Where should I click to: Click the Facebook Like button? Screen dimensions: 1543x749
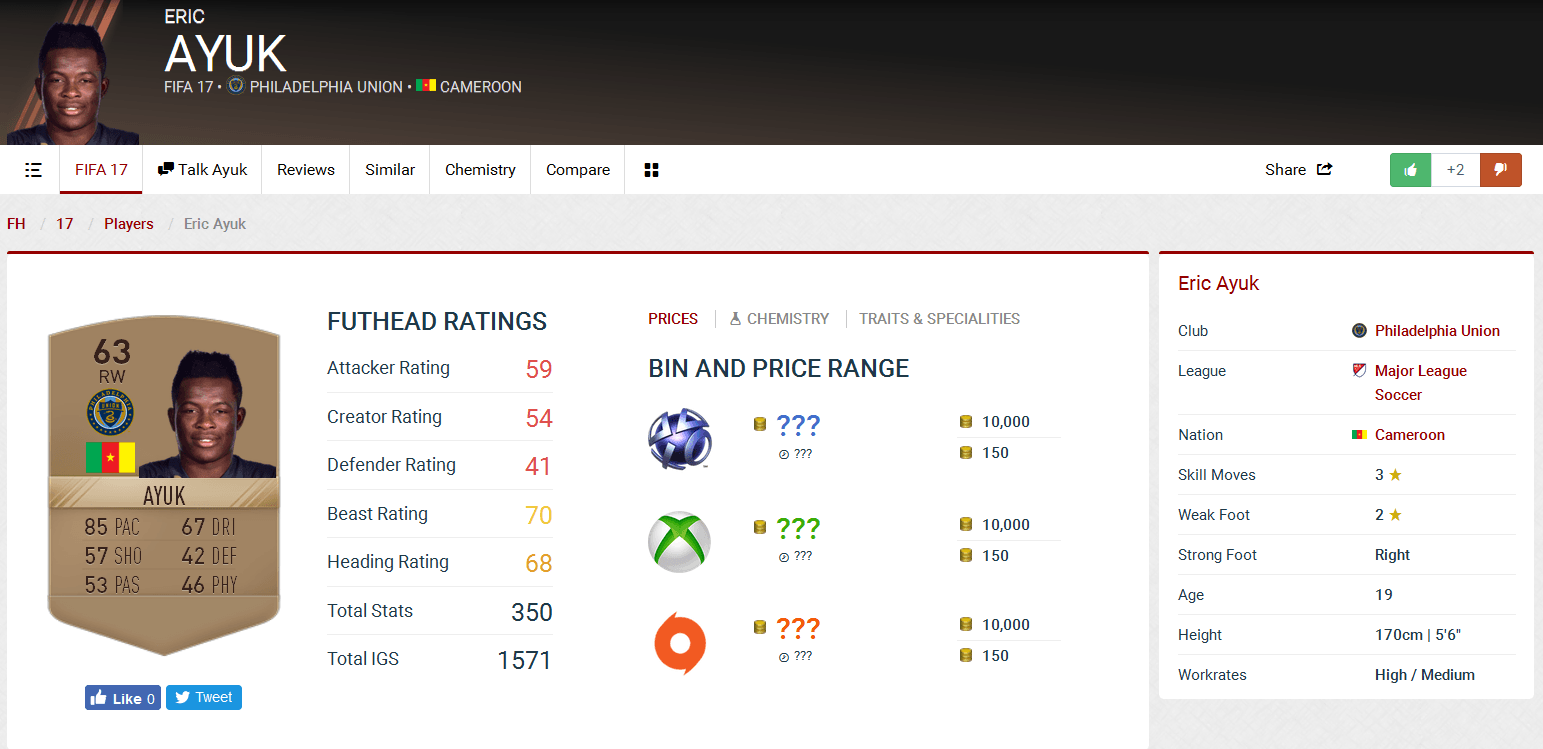[123, 698]
